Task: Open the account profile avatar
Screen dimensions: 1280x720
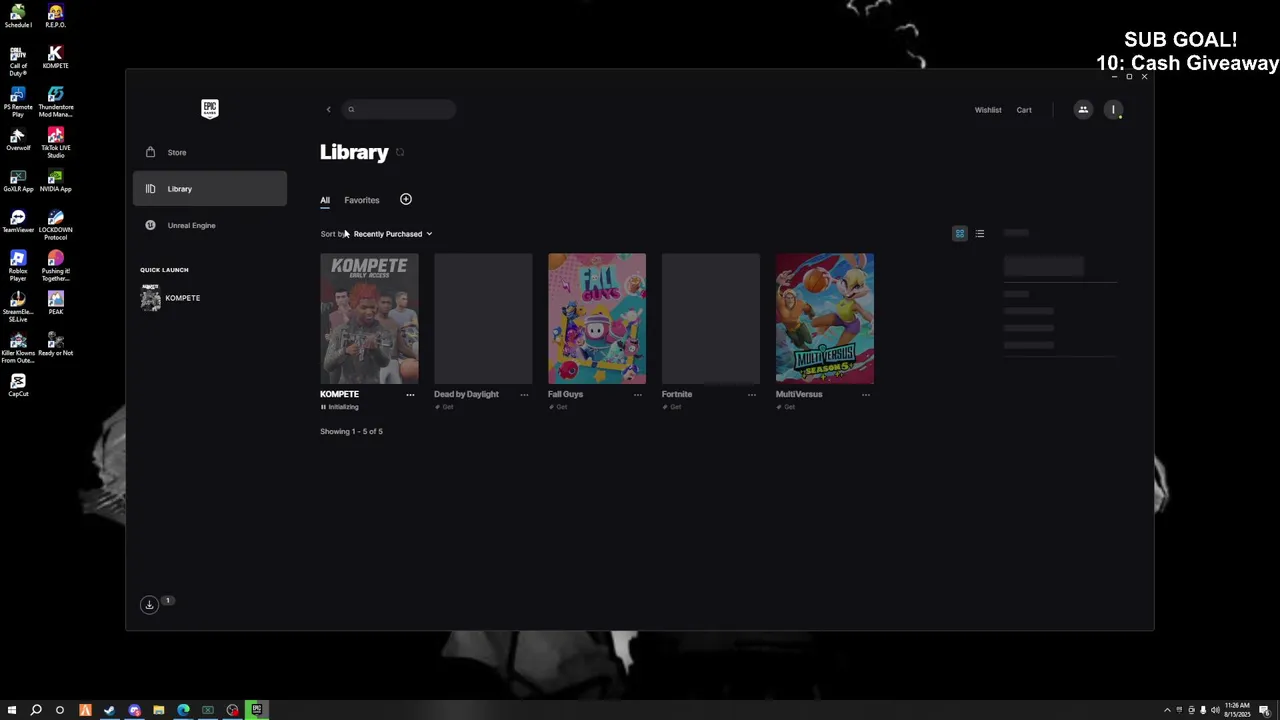Action: pos(1113,110)
